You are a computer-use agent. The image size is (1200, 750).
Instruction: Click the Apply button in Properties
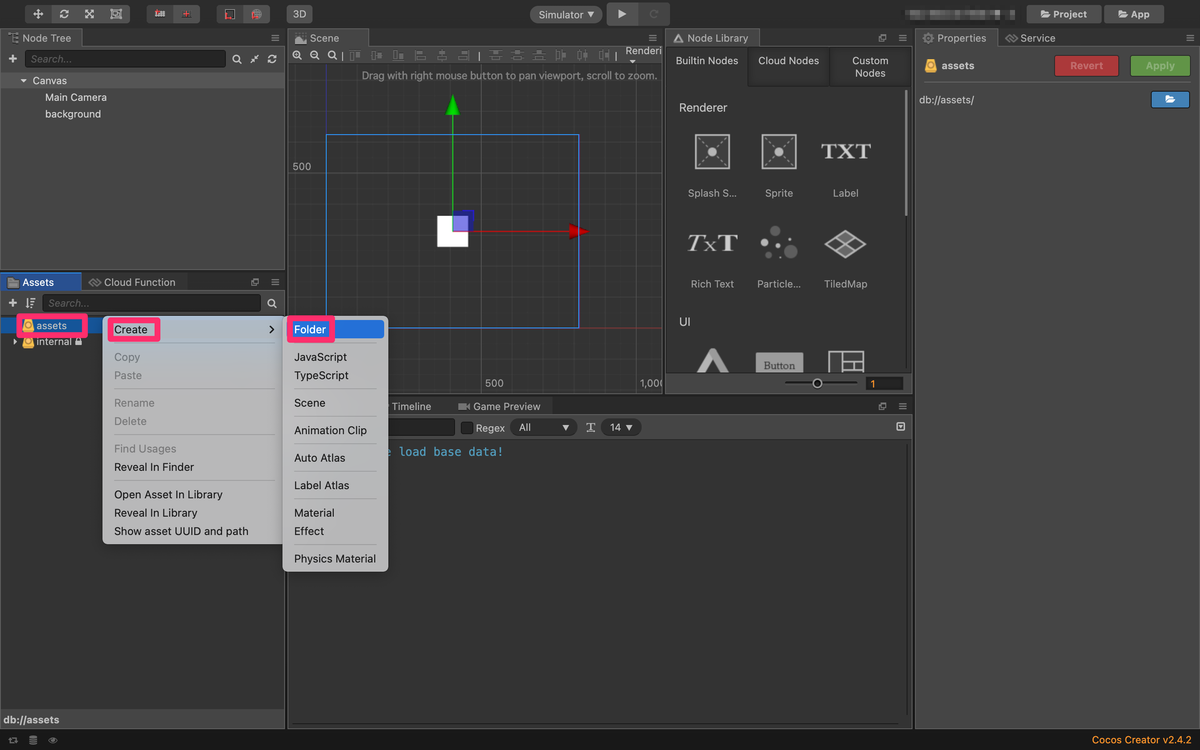tap(1160, 66)
